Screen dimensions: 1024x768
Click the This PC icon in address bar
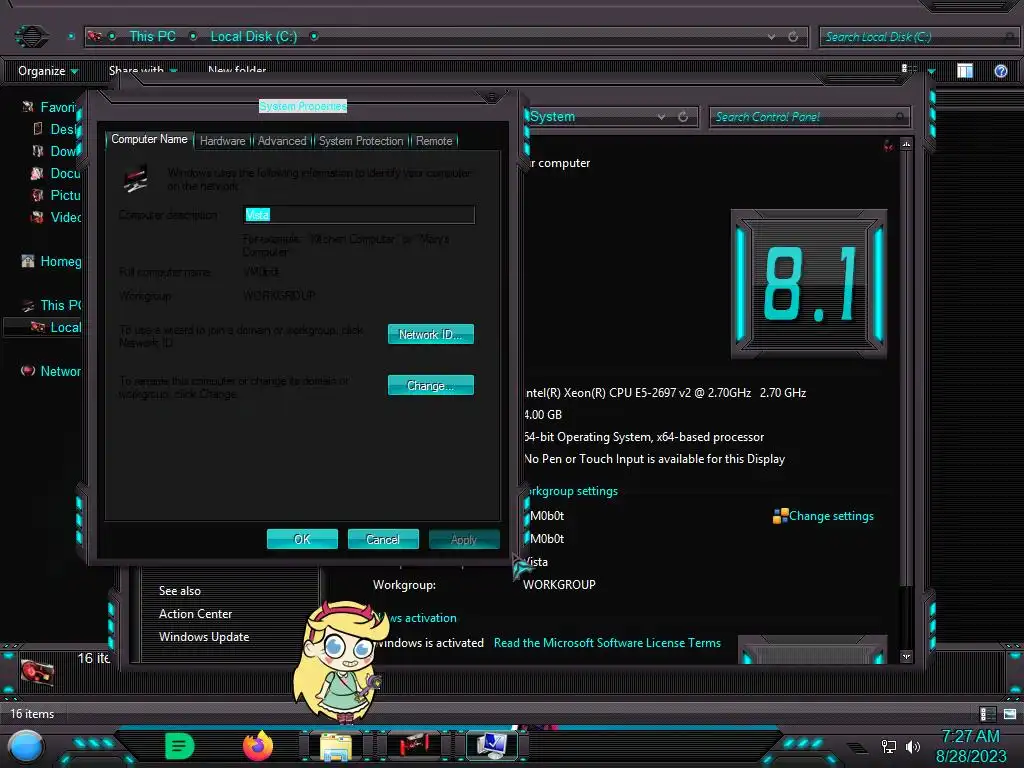coord(94,36)
